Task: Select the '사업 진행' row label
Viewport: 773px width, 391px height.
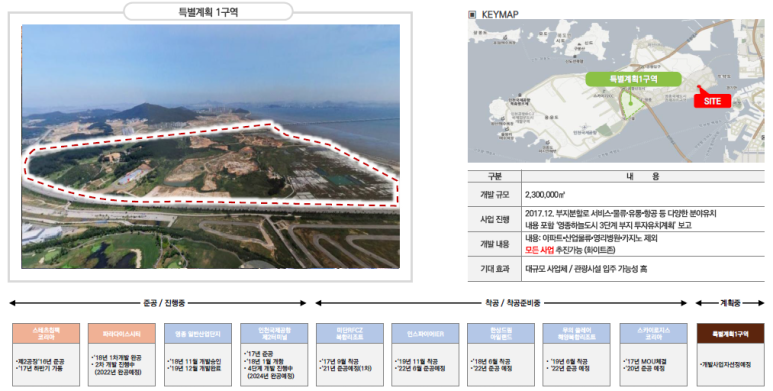Action: point(494,219)
